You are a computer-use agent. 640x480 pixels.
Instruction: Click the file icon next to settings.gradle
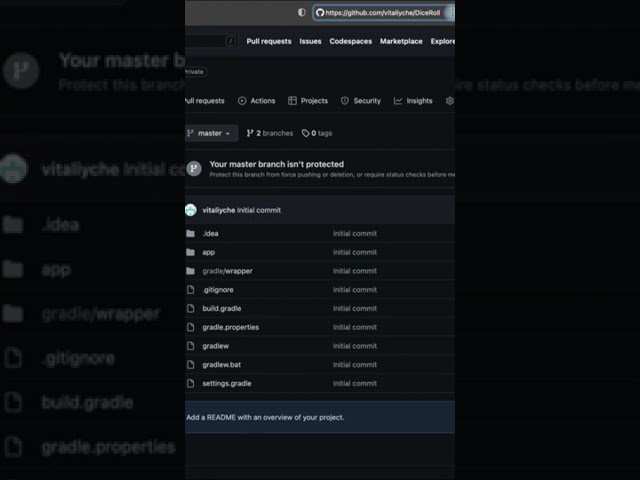pyautogui.click(x=190, y=383)
